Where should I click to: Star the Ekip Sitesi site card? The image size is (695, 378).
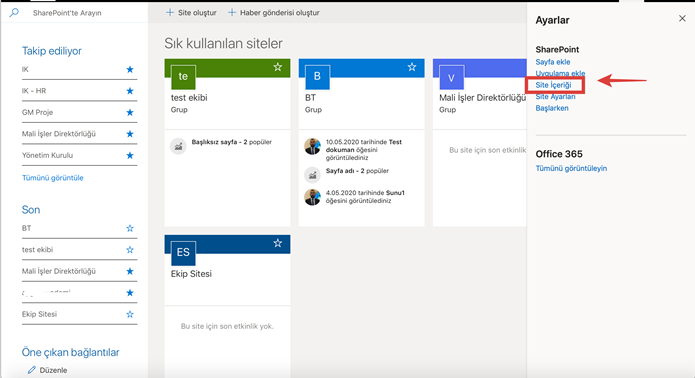[x=278, y=243]
